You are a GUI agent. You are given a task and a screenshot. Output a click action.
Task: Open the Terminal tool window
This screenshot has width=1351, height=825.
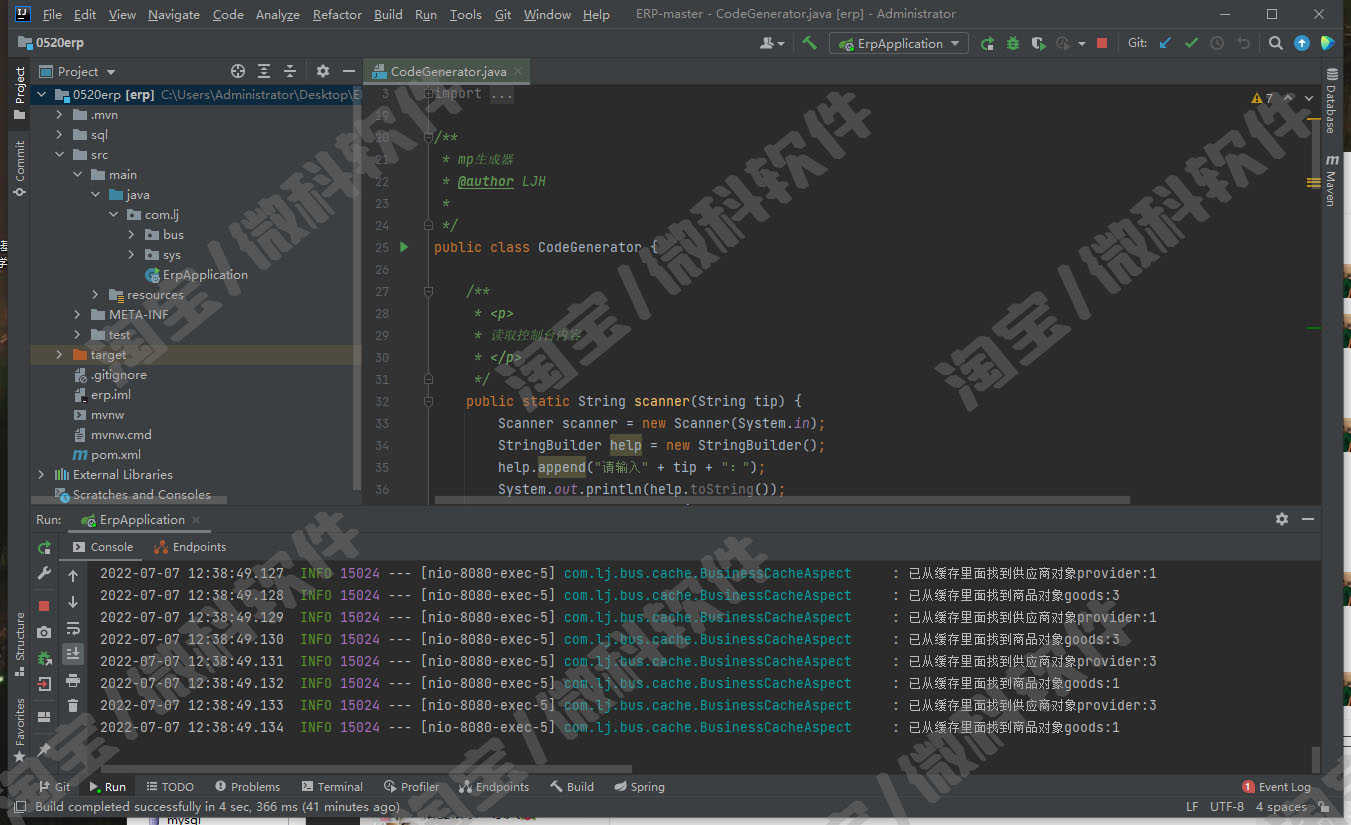(332, 787)
